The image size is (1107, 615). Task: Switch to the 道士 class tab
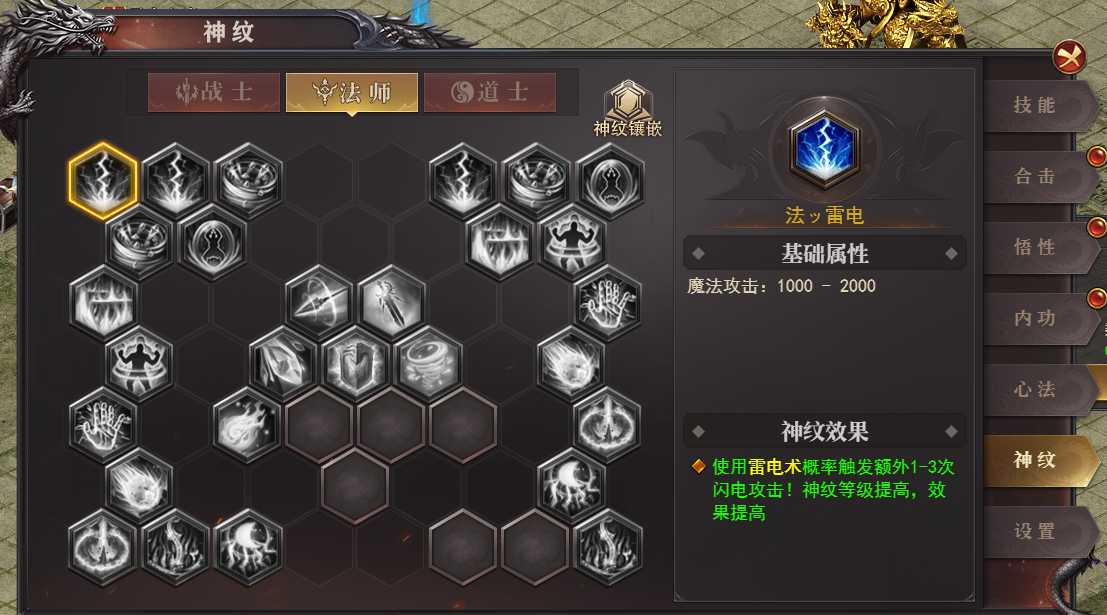[490, 92]
